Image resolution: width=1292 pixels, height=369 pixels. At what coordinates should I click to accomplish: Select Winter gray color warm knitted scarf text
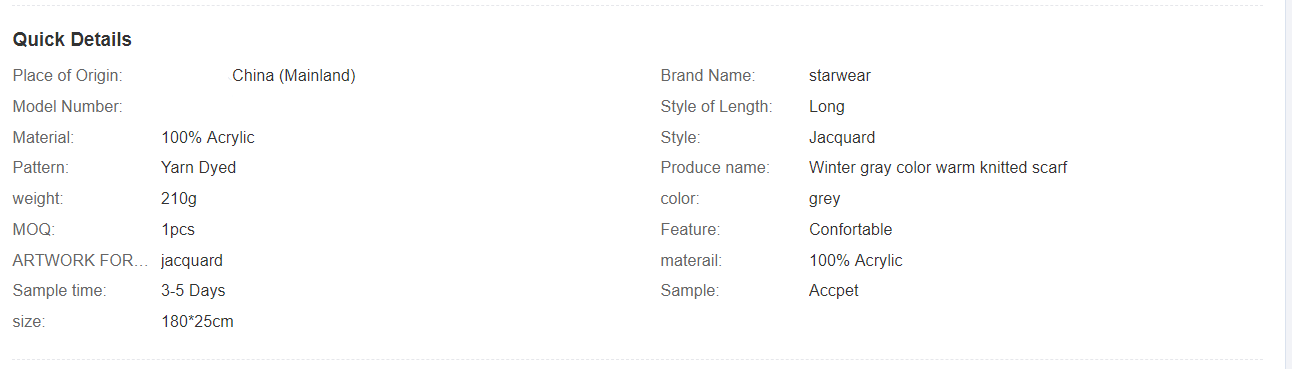point(938,168)
